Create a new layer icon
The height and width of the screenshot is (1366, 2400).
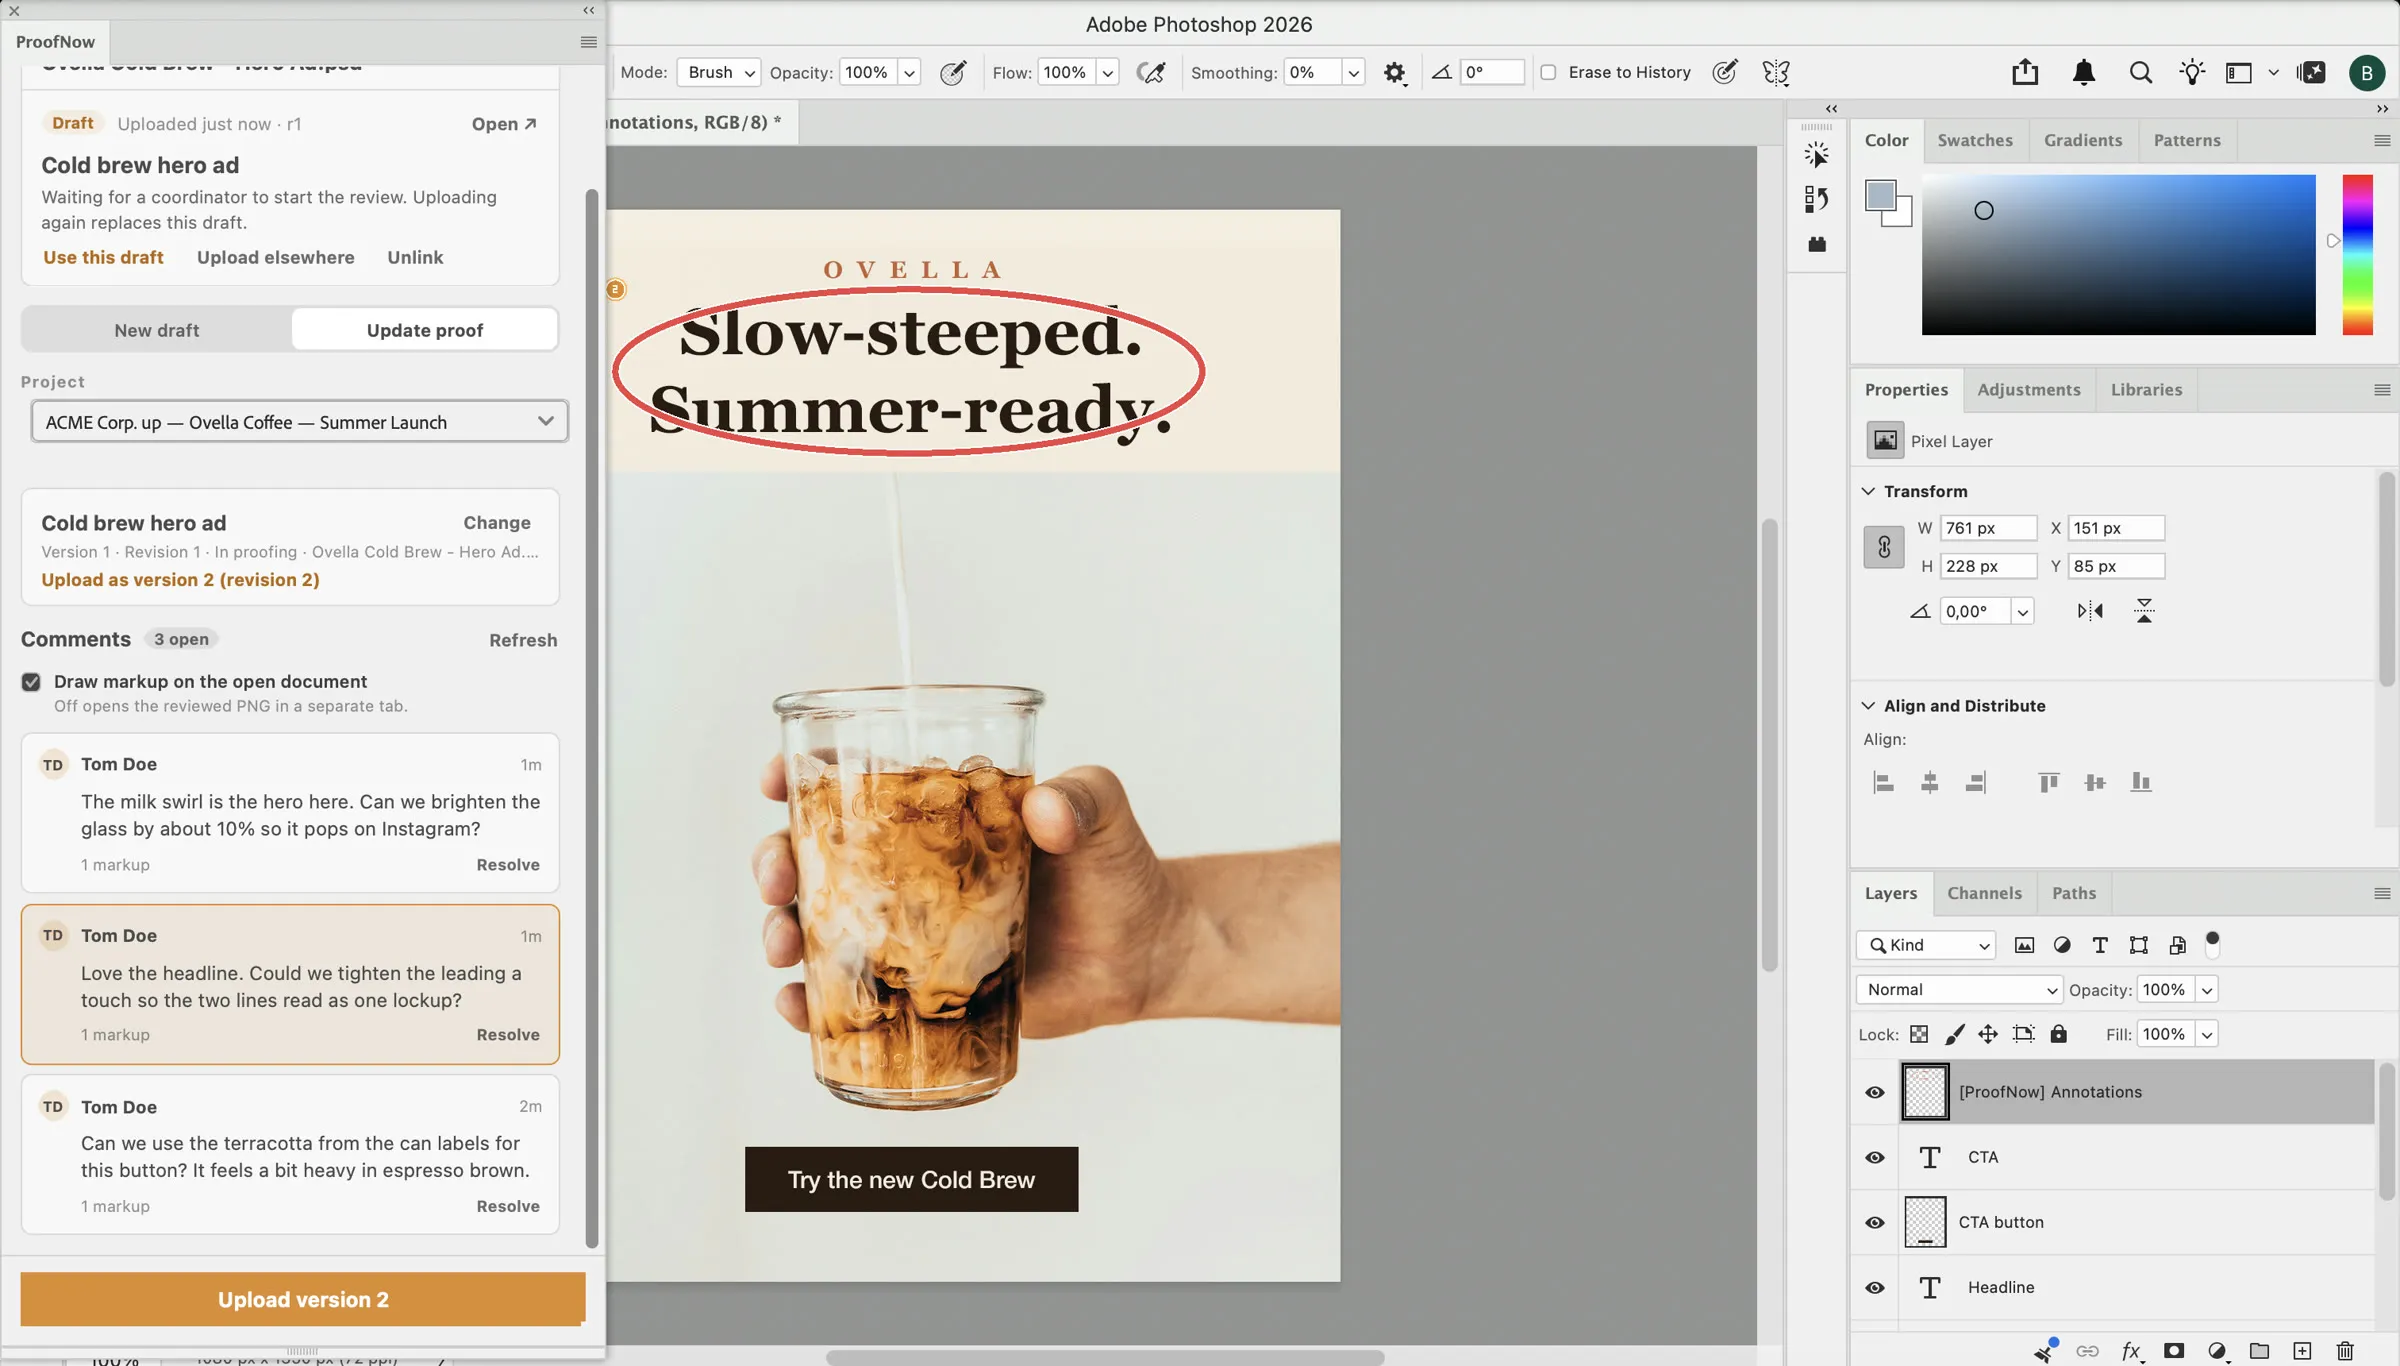2302,1351
